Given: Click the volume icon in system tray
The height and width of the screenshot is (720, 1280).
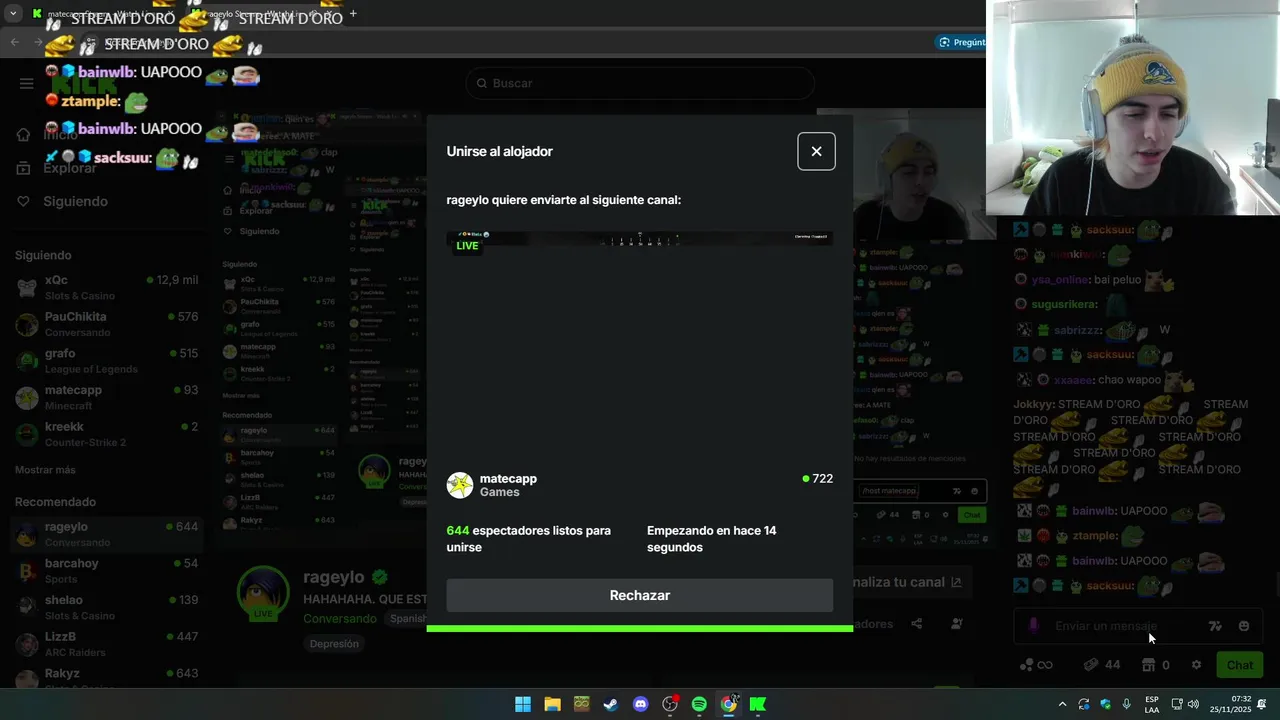Looking at the screenshot, I should (1193, 704).
